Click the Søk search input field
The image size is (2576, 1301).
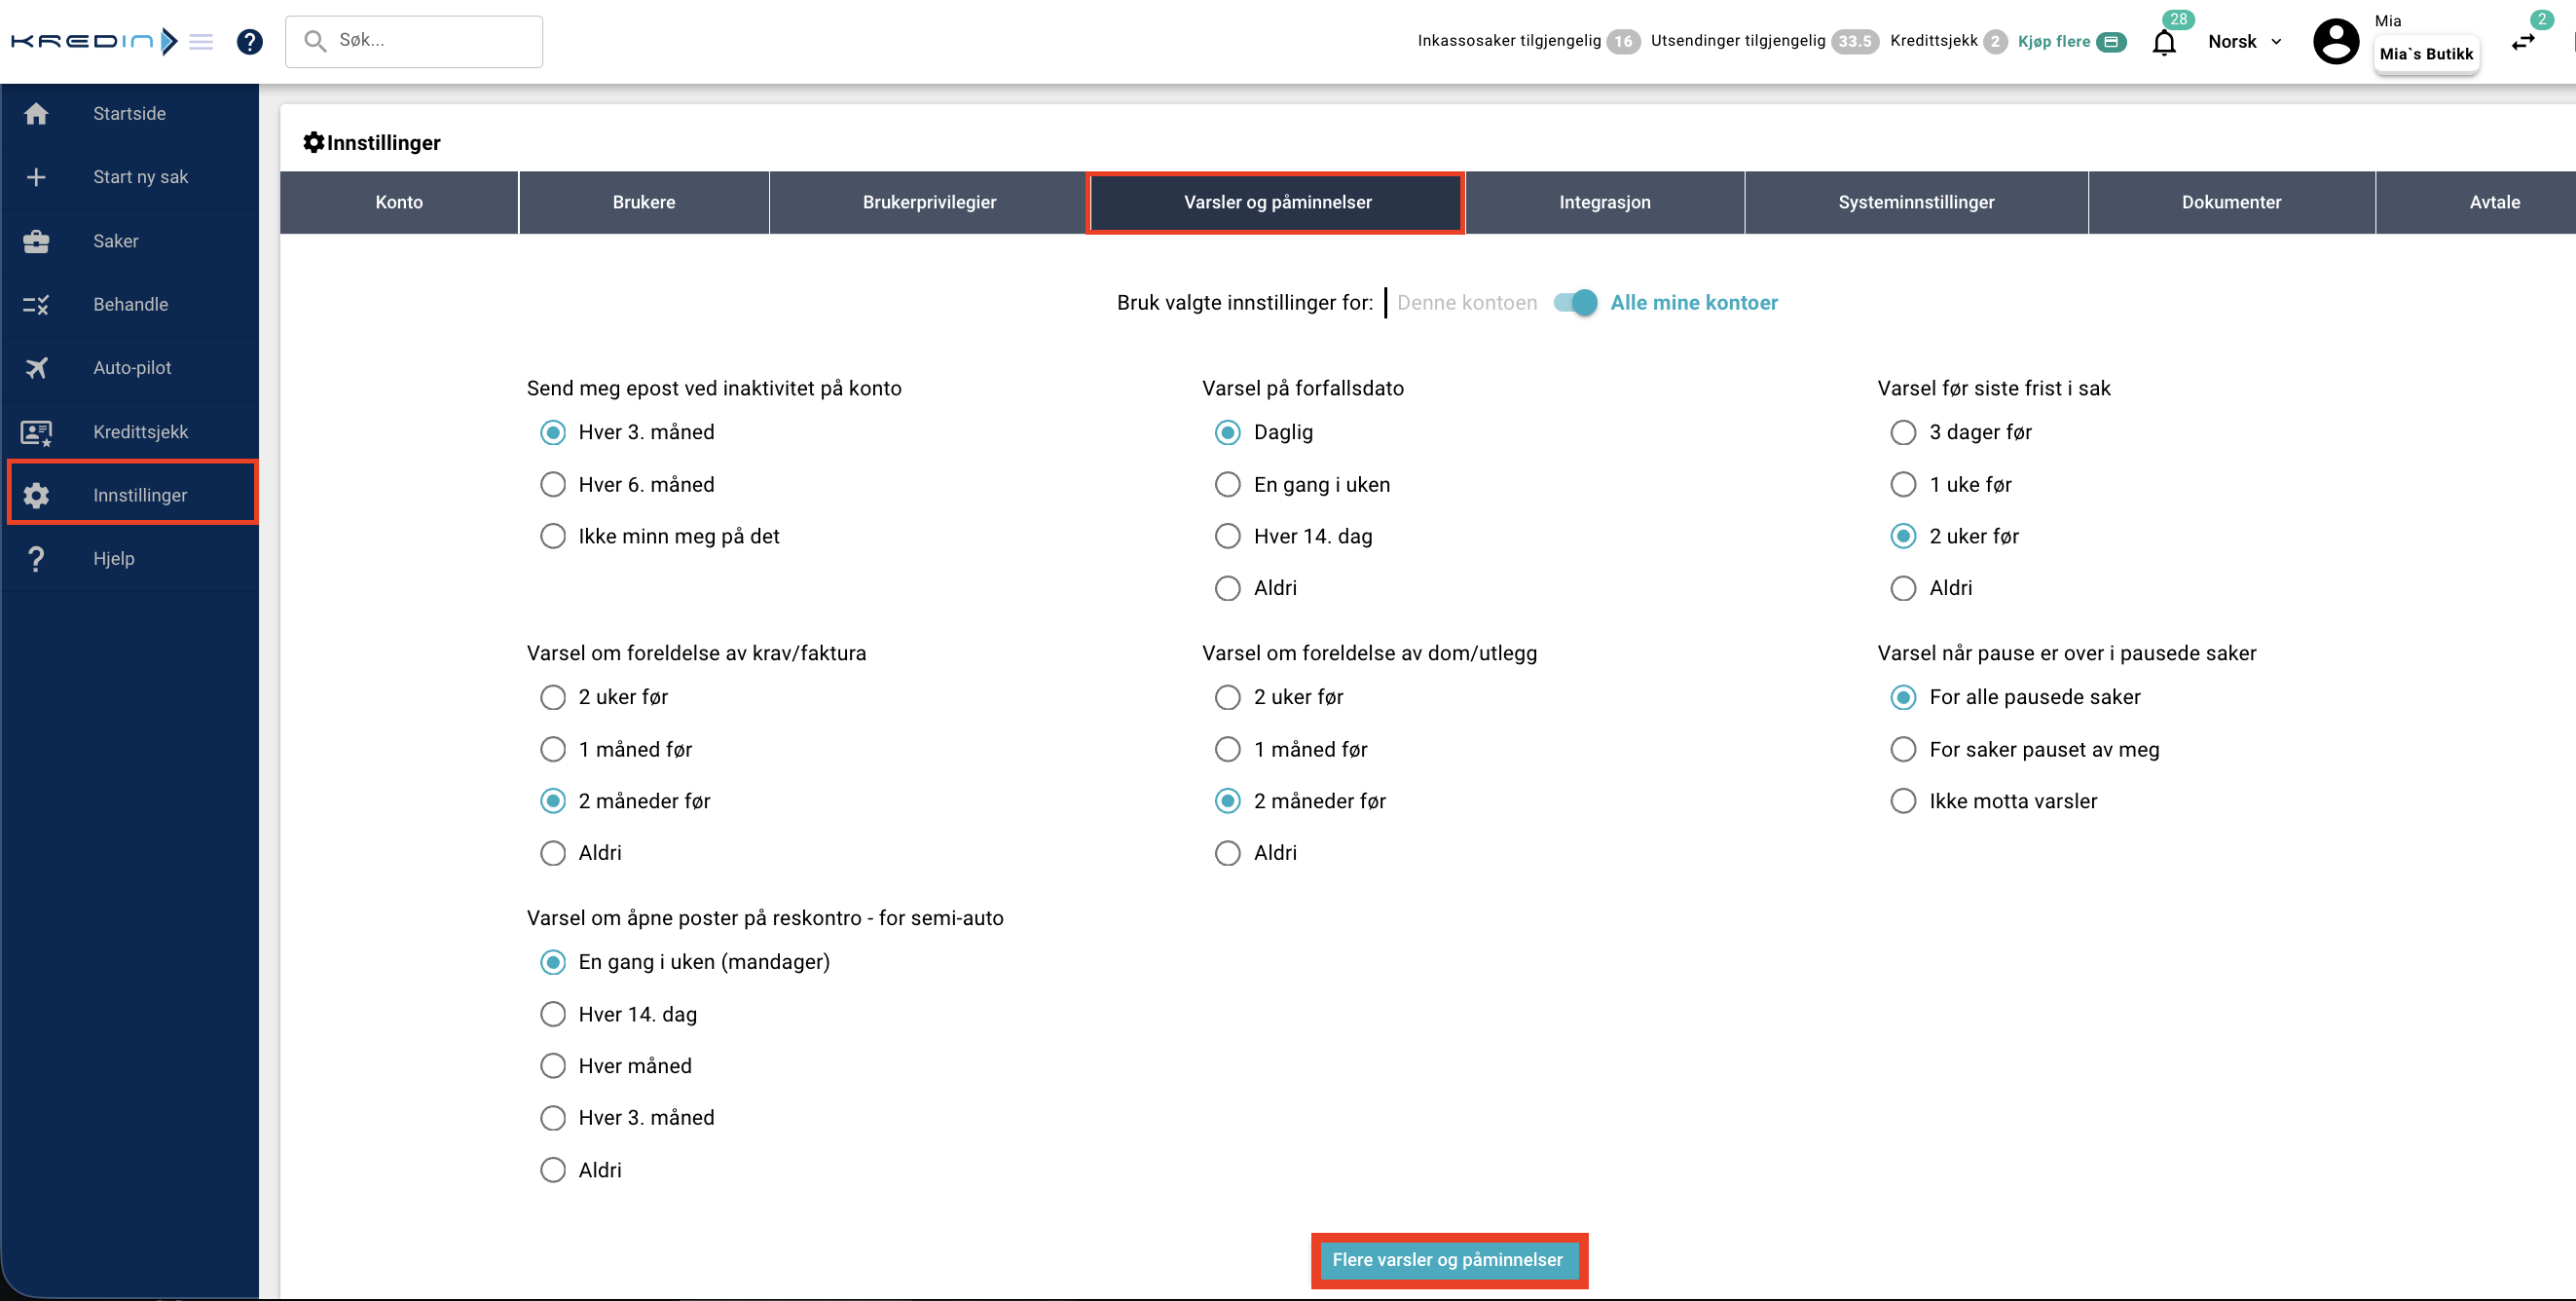(430, 41)
